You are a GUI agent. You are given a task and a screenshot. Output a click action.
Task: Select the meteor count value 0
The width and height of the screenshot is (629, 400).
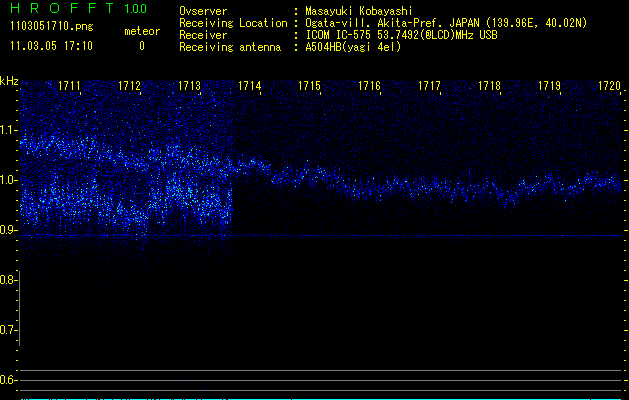coord(141,46)
